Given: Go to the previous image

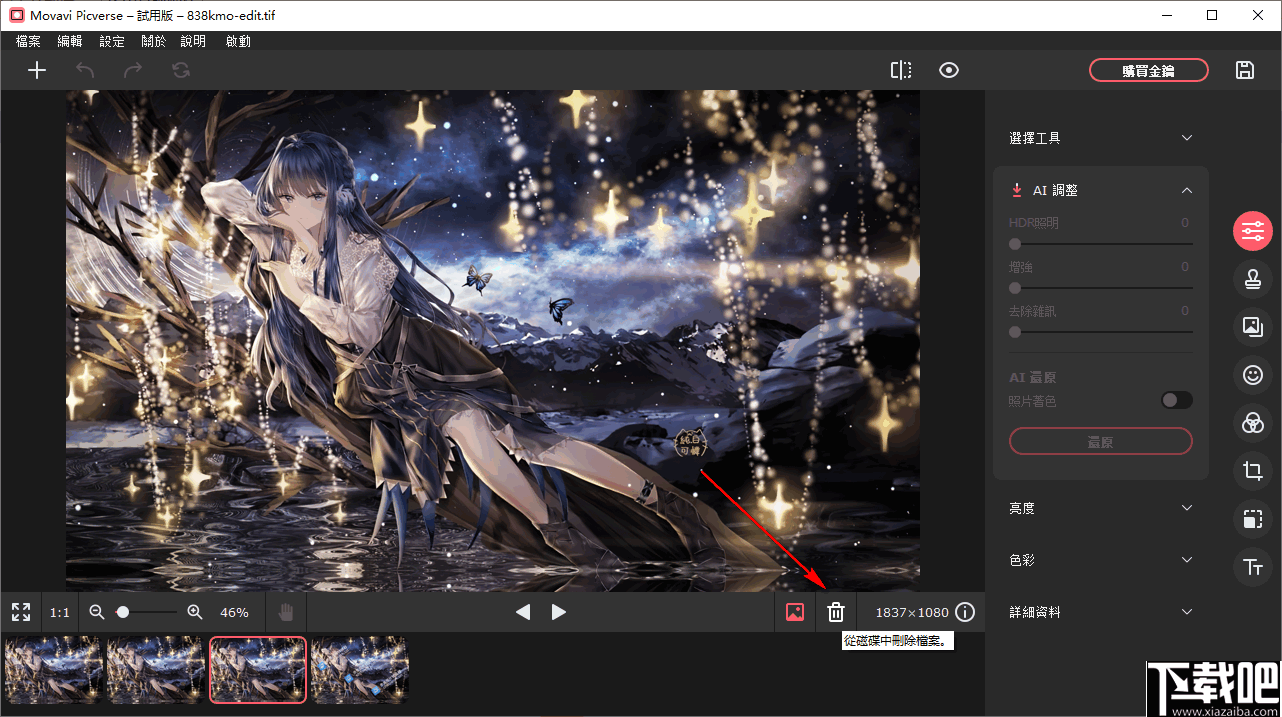Looking at the screenshot, I should point(523,612).
